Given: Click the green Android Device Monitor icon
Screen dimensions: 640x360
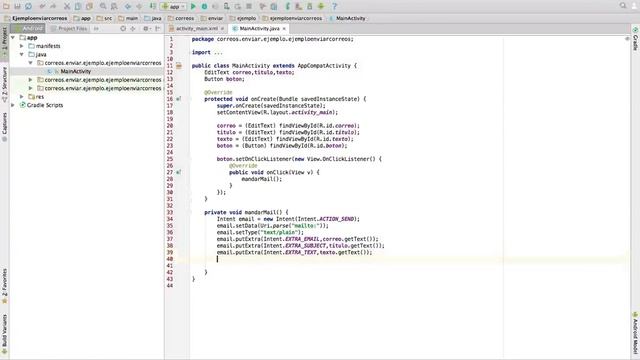Looking at the screenshot, I should point(321,6).
